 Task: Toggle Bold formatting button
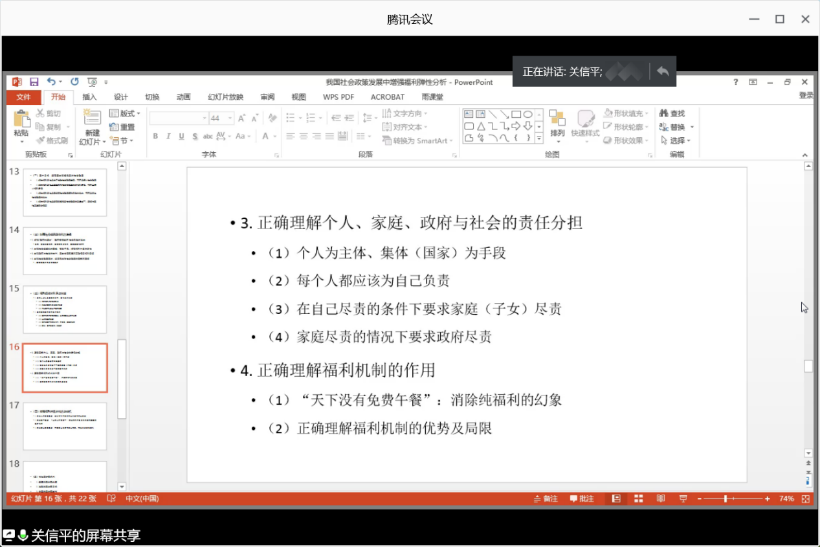pos(154,135)
